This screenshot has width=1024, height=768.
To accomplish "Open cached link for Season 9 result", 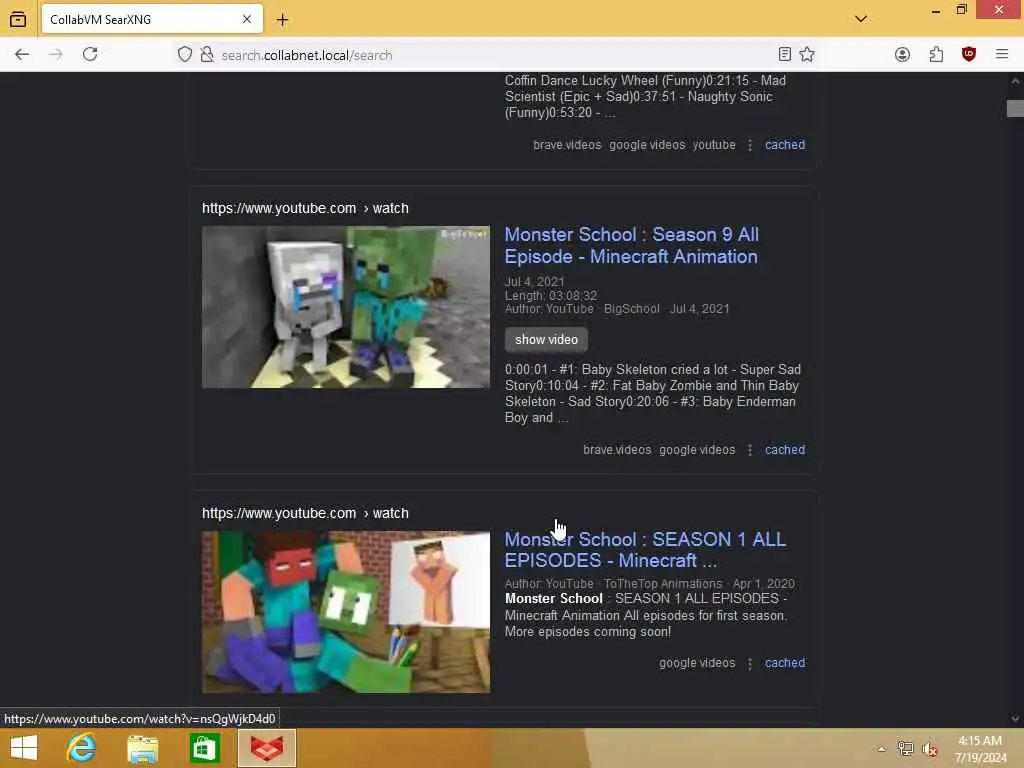I will [x=785, y=450].
